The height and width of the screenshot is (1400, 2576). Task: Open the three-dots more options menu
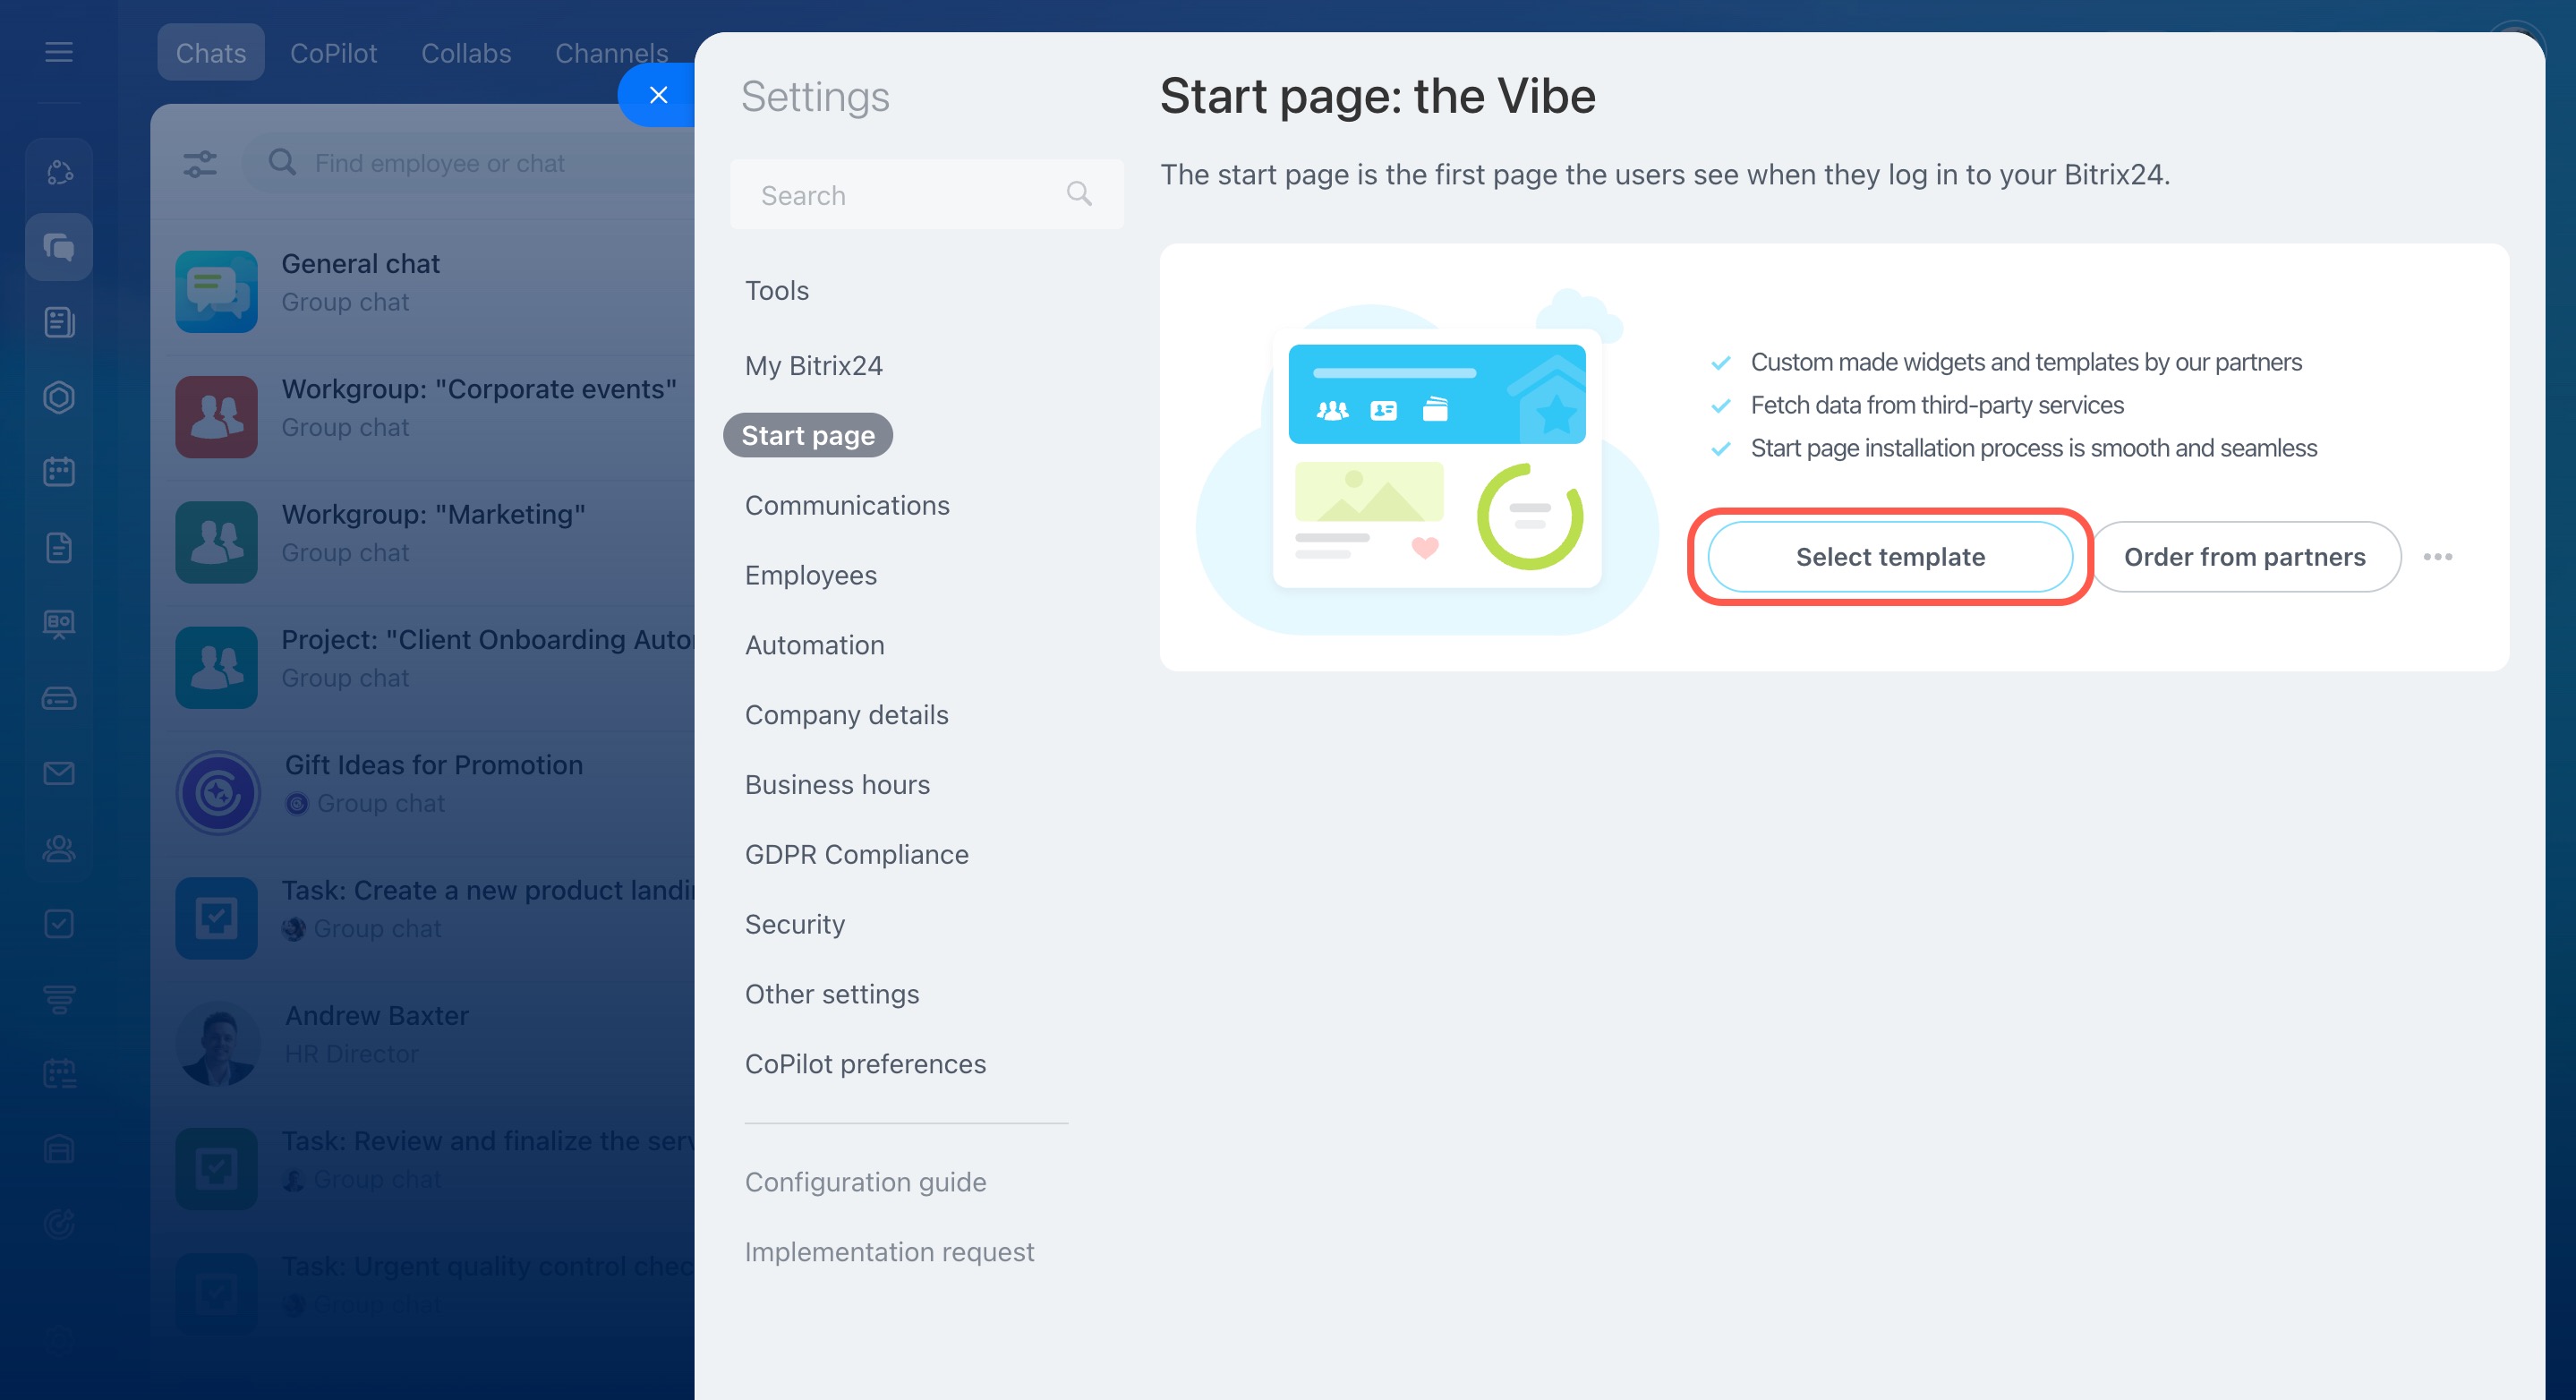(x=2438, y=557)
